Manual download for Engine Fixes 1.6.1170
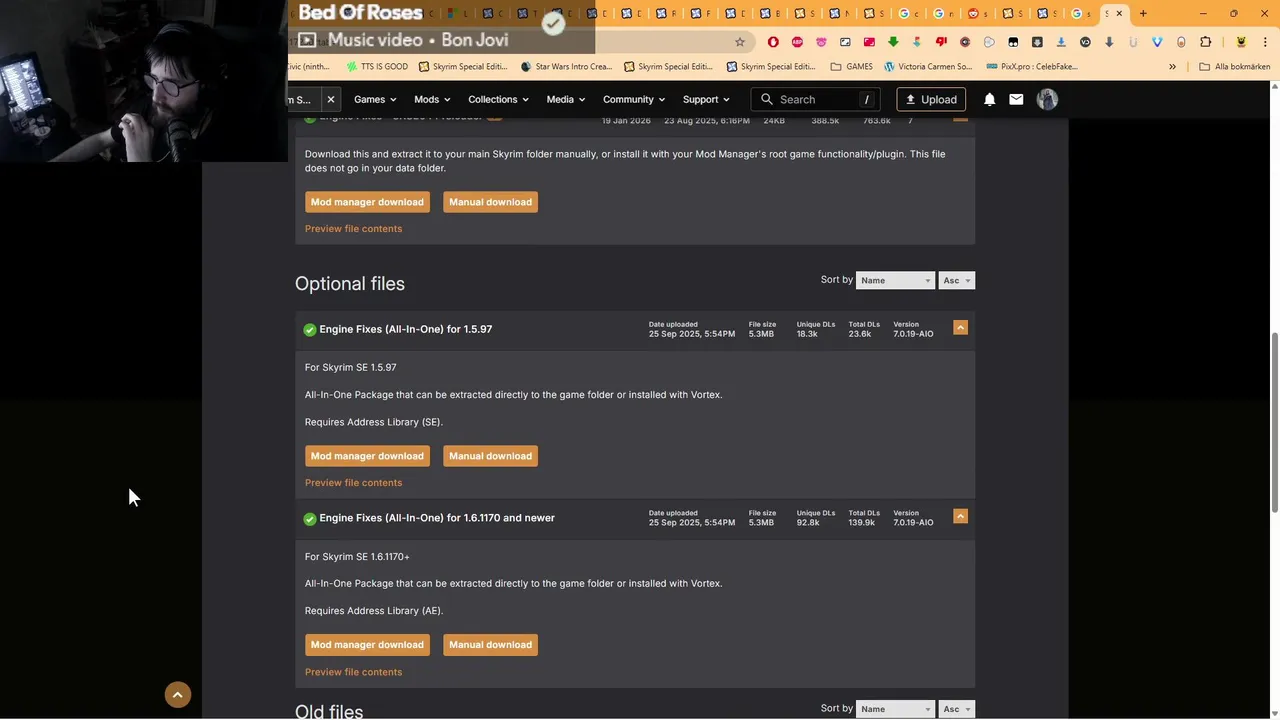This screenshot has width=1280, height=720. point(490,645)
